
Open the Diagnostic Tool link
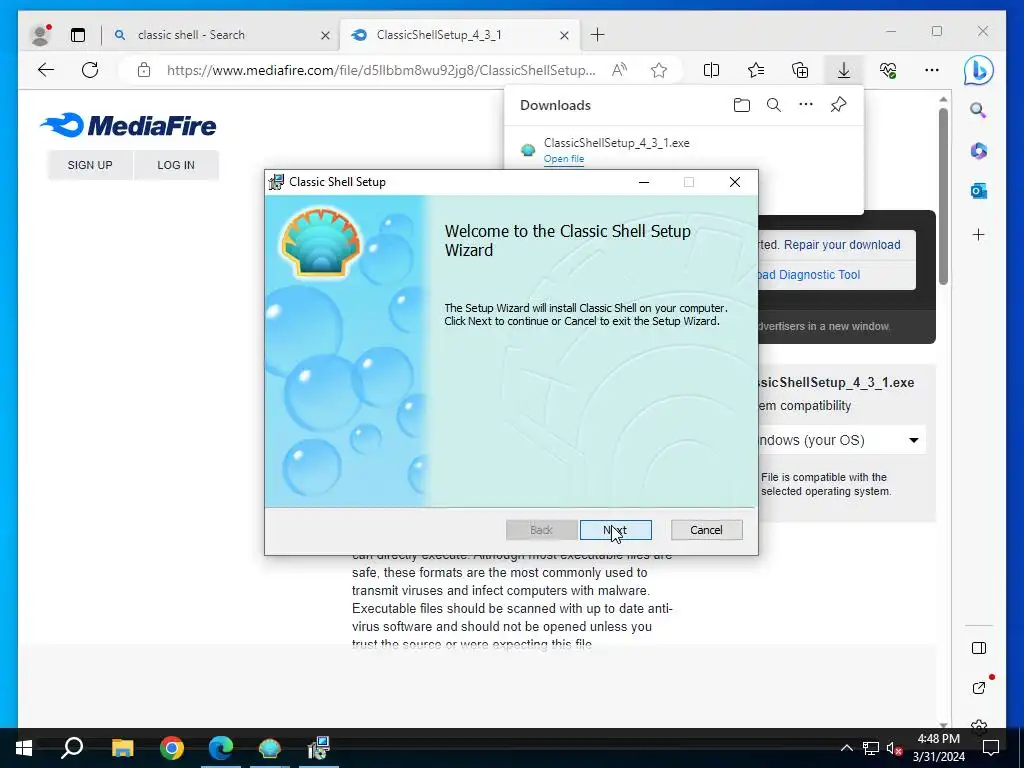point(809,275)
